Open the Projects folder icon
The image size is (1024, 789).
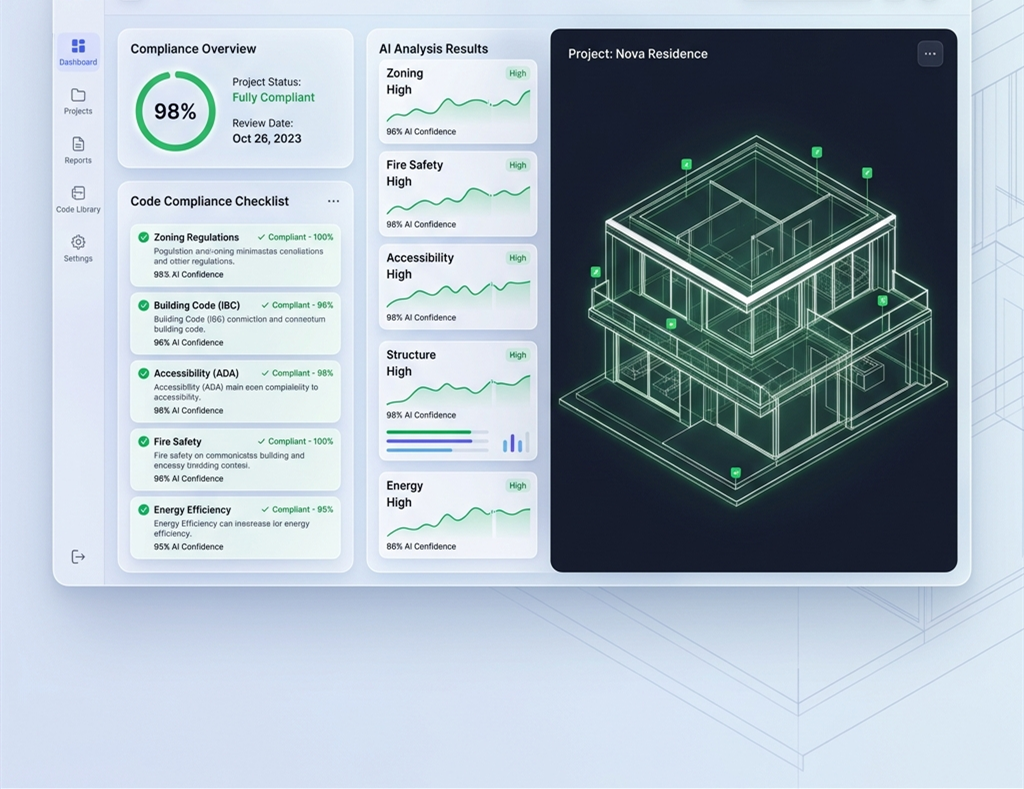78,95
